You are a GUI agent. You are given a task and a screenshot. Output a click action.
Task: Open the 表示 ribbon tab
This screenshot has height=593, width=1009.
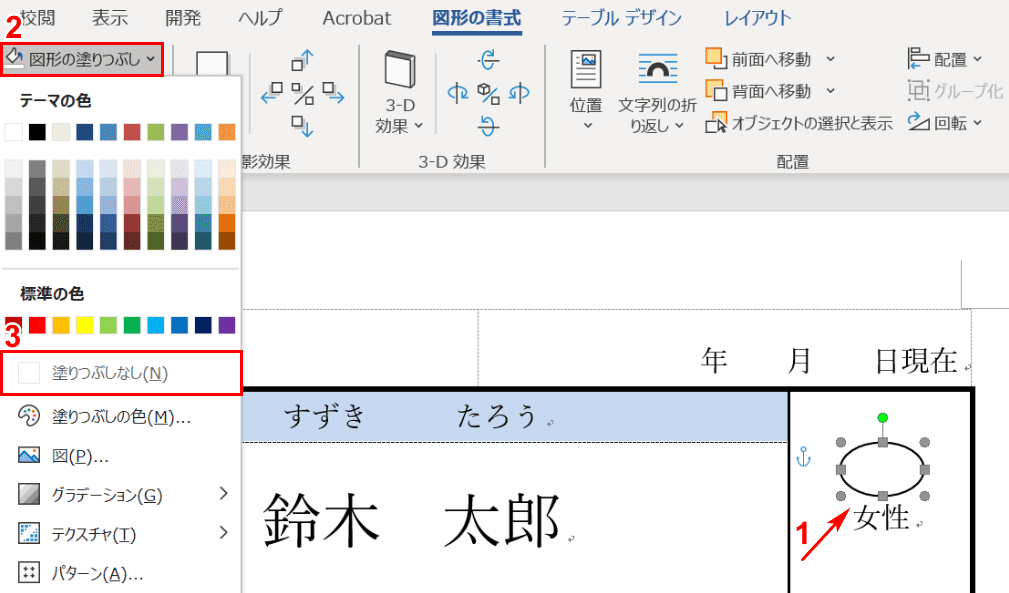[110, 18]
